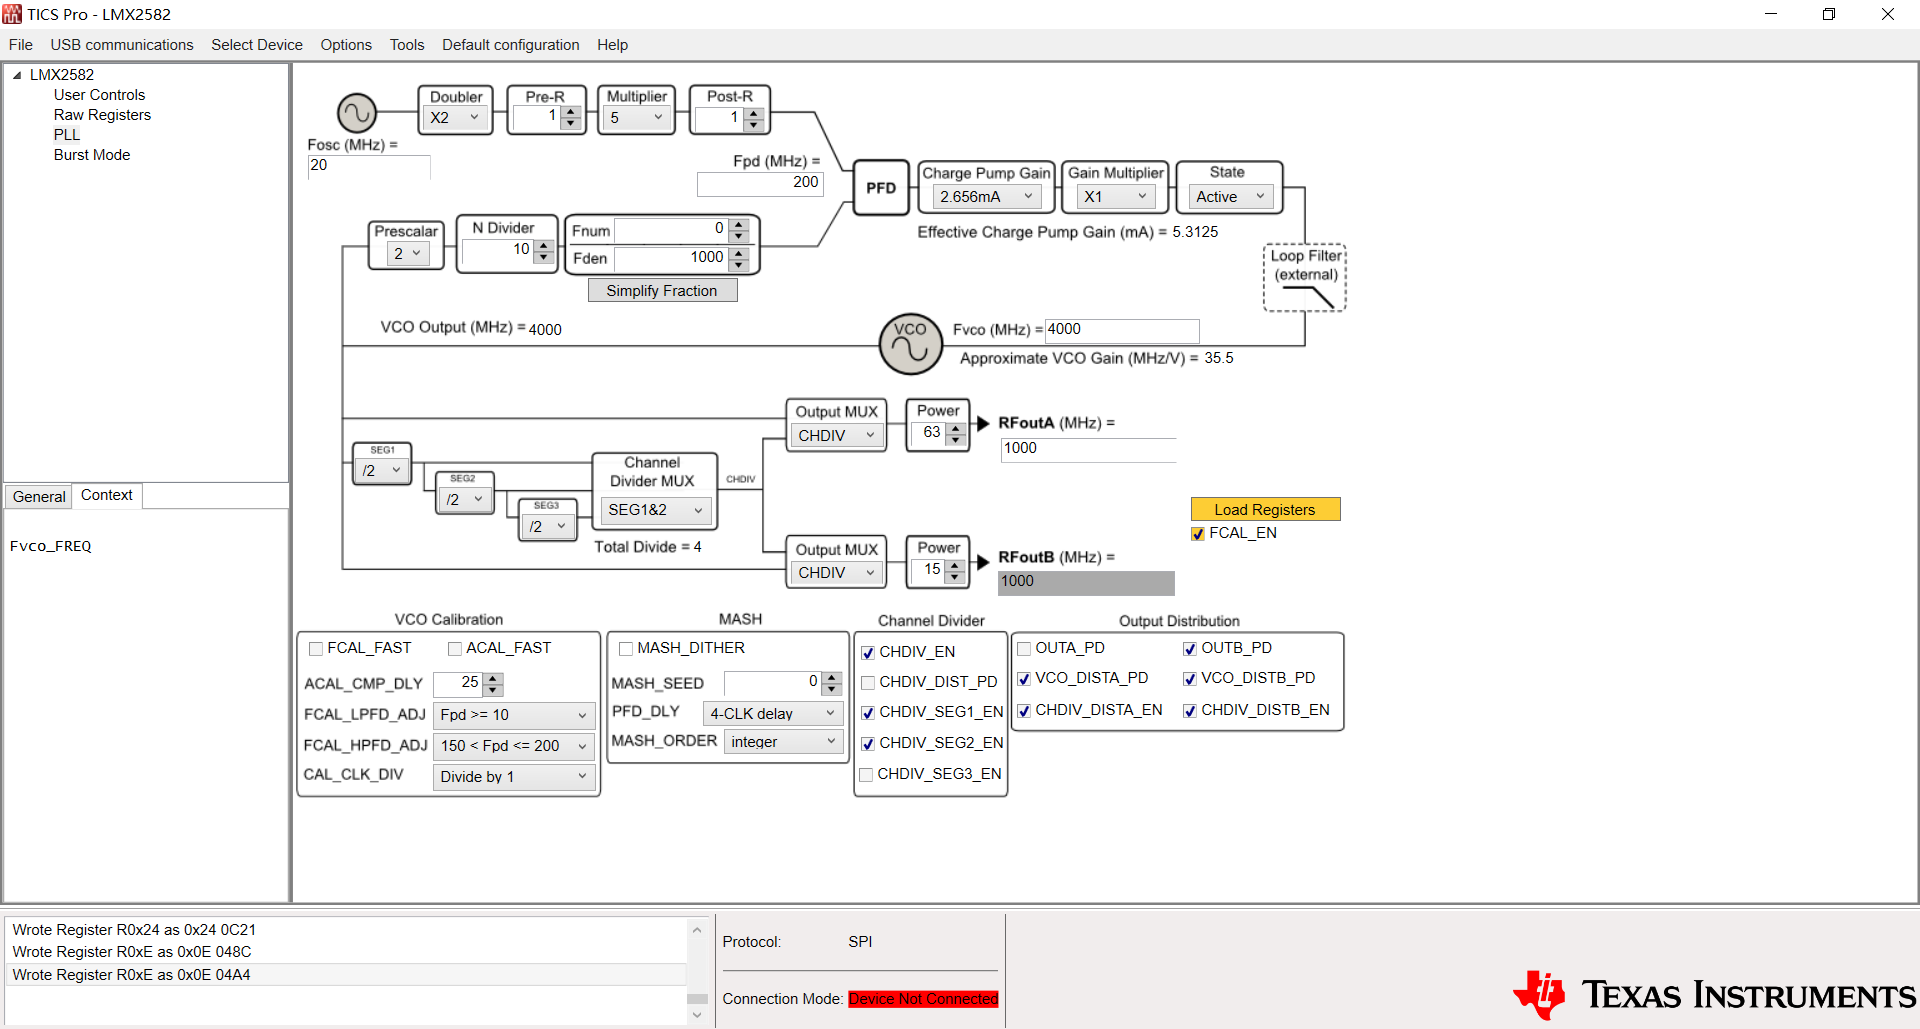Click the Simplify Fraction button

pyautogui.click(x=662, y=291)
